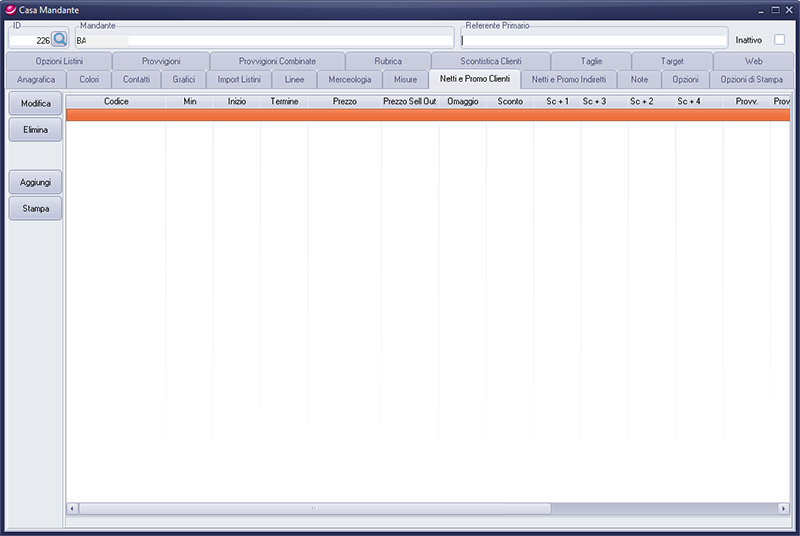Switch to the Anagrafica tab

[36, 79]
